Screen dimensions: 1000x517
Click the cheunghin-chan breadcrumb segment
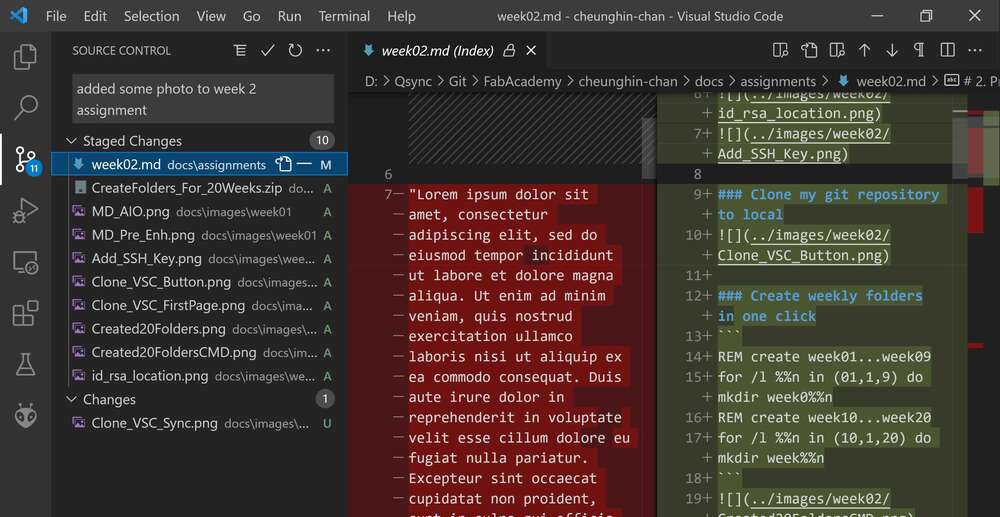(628, 82)
